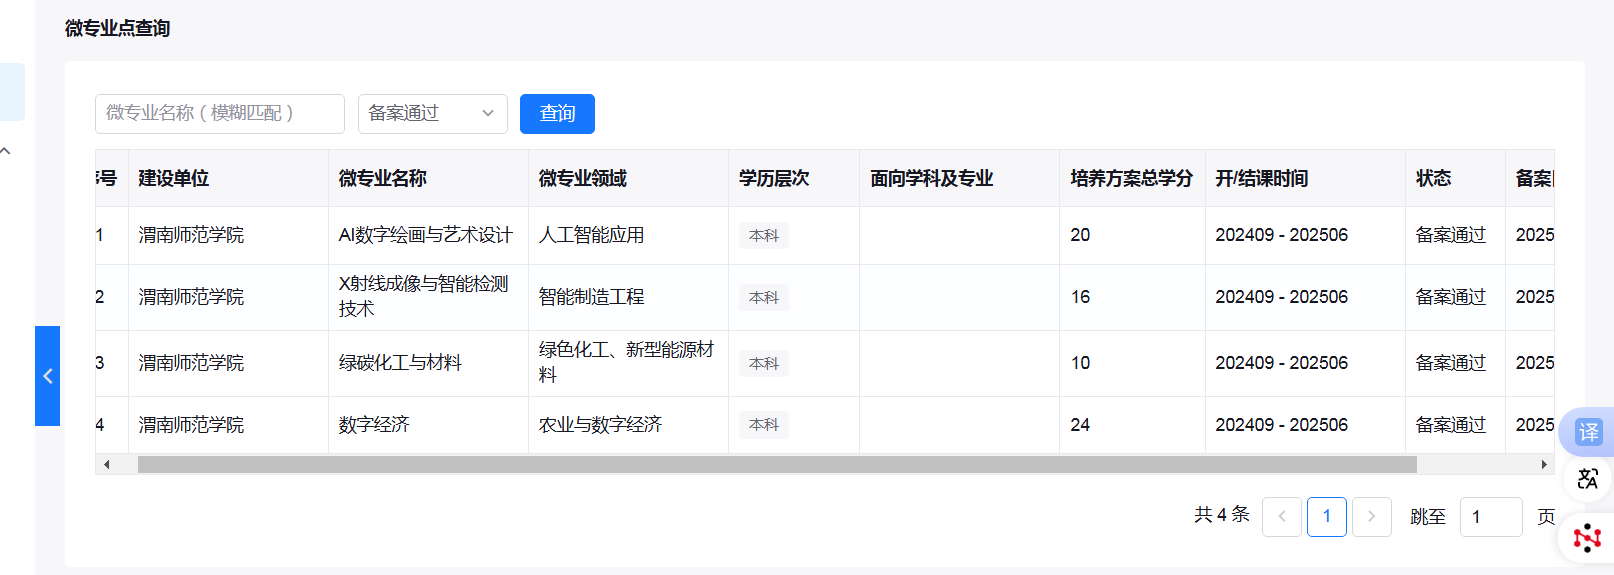Select the AI数字绘画与艺术设计 row name cell

pos(425,235)
